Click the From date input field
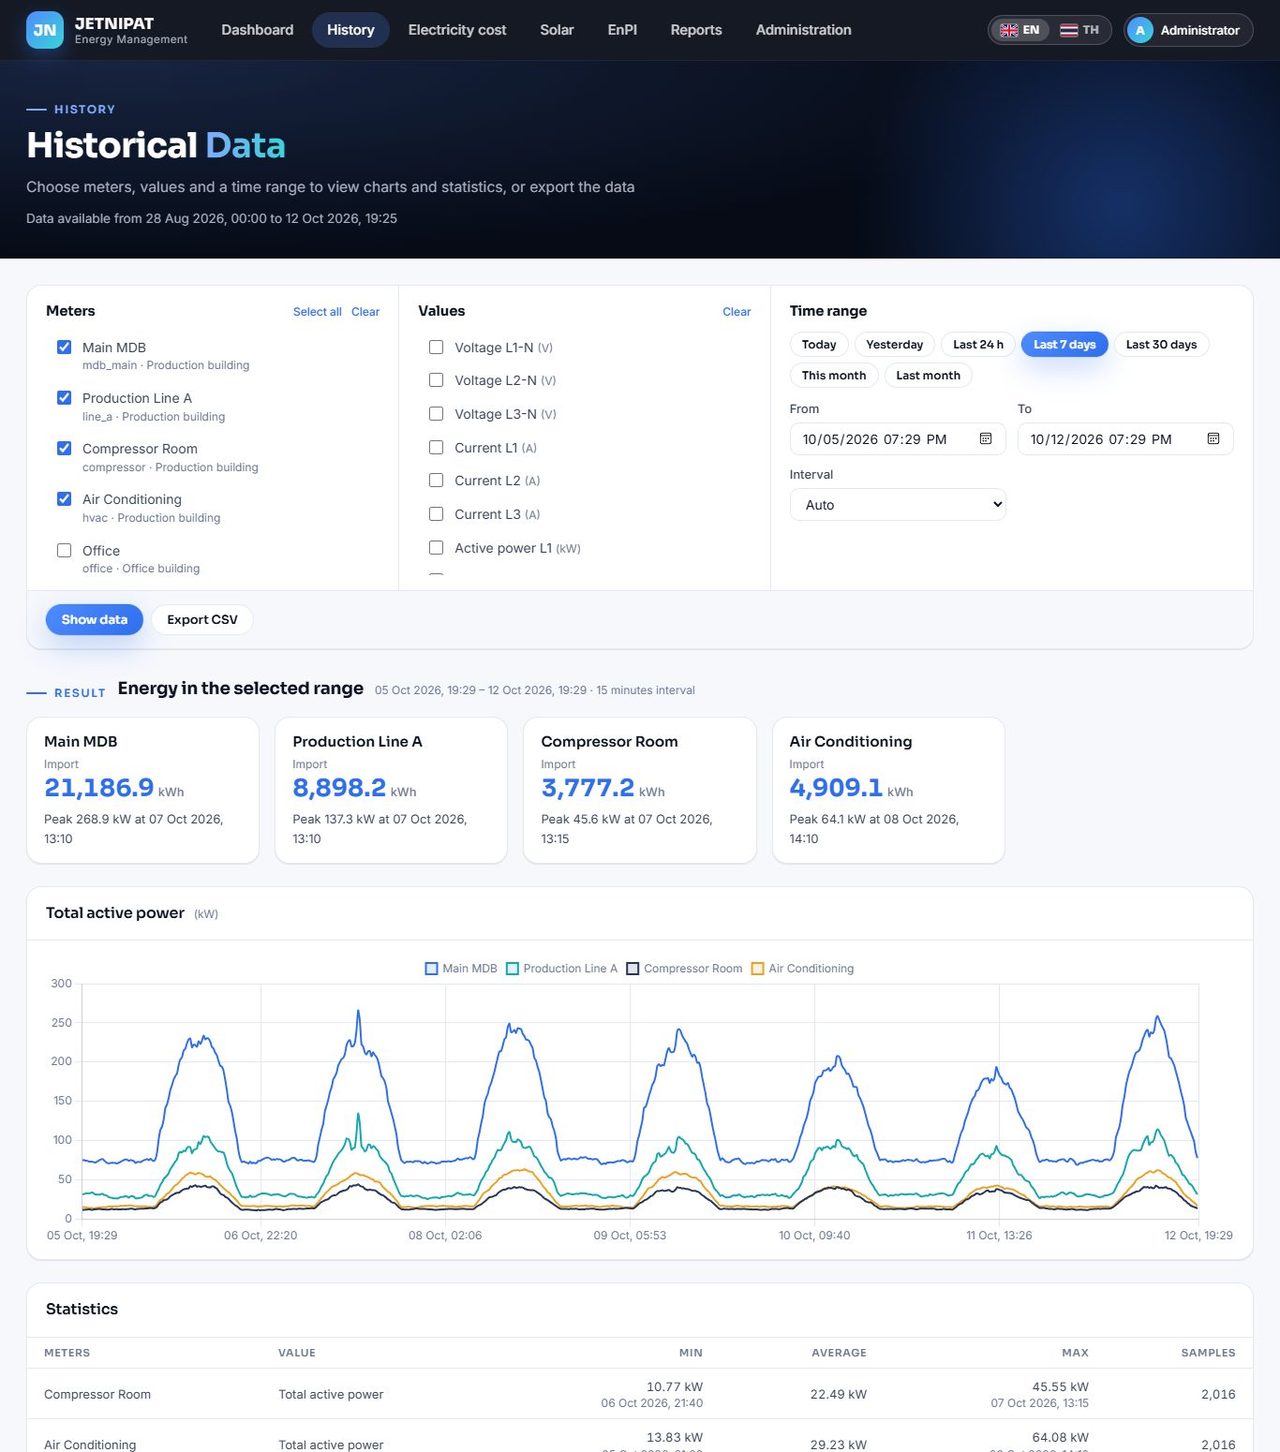This screenshot has height=1452, width=1280. click(x=898, y=439)
